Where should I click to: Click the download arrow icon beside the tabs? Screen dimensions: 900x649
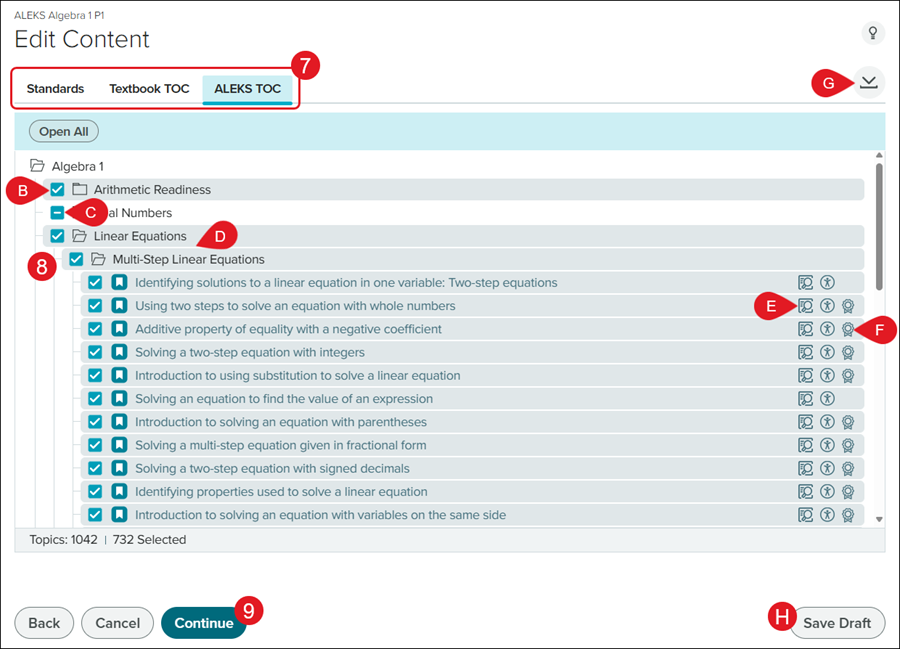point(869,82)
